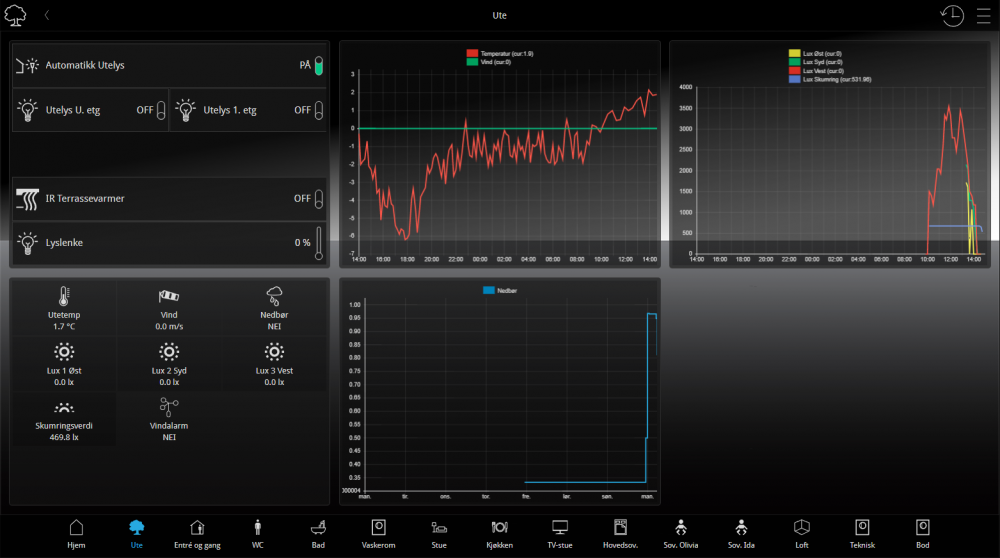Open the Utetemp thermometer tile
1000x558 pixels.
[63, 308]
